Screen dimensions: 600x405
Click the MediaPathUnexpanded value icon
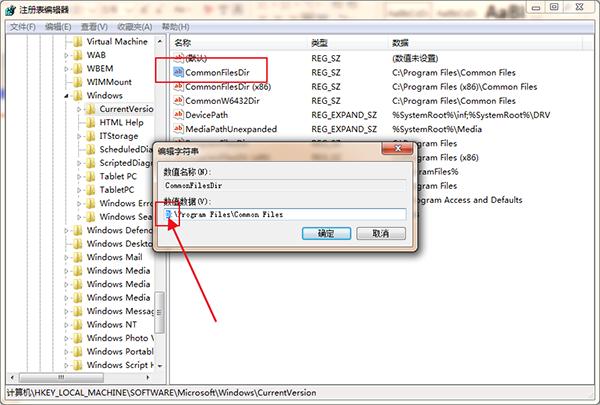click(x=178, y=129)
